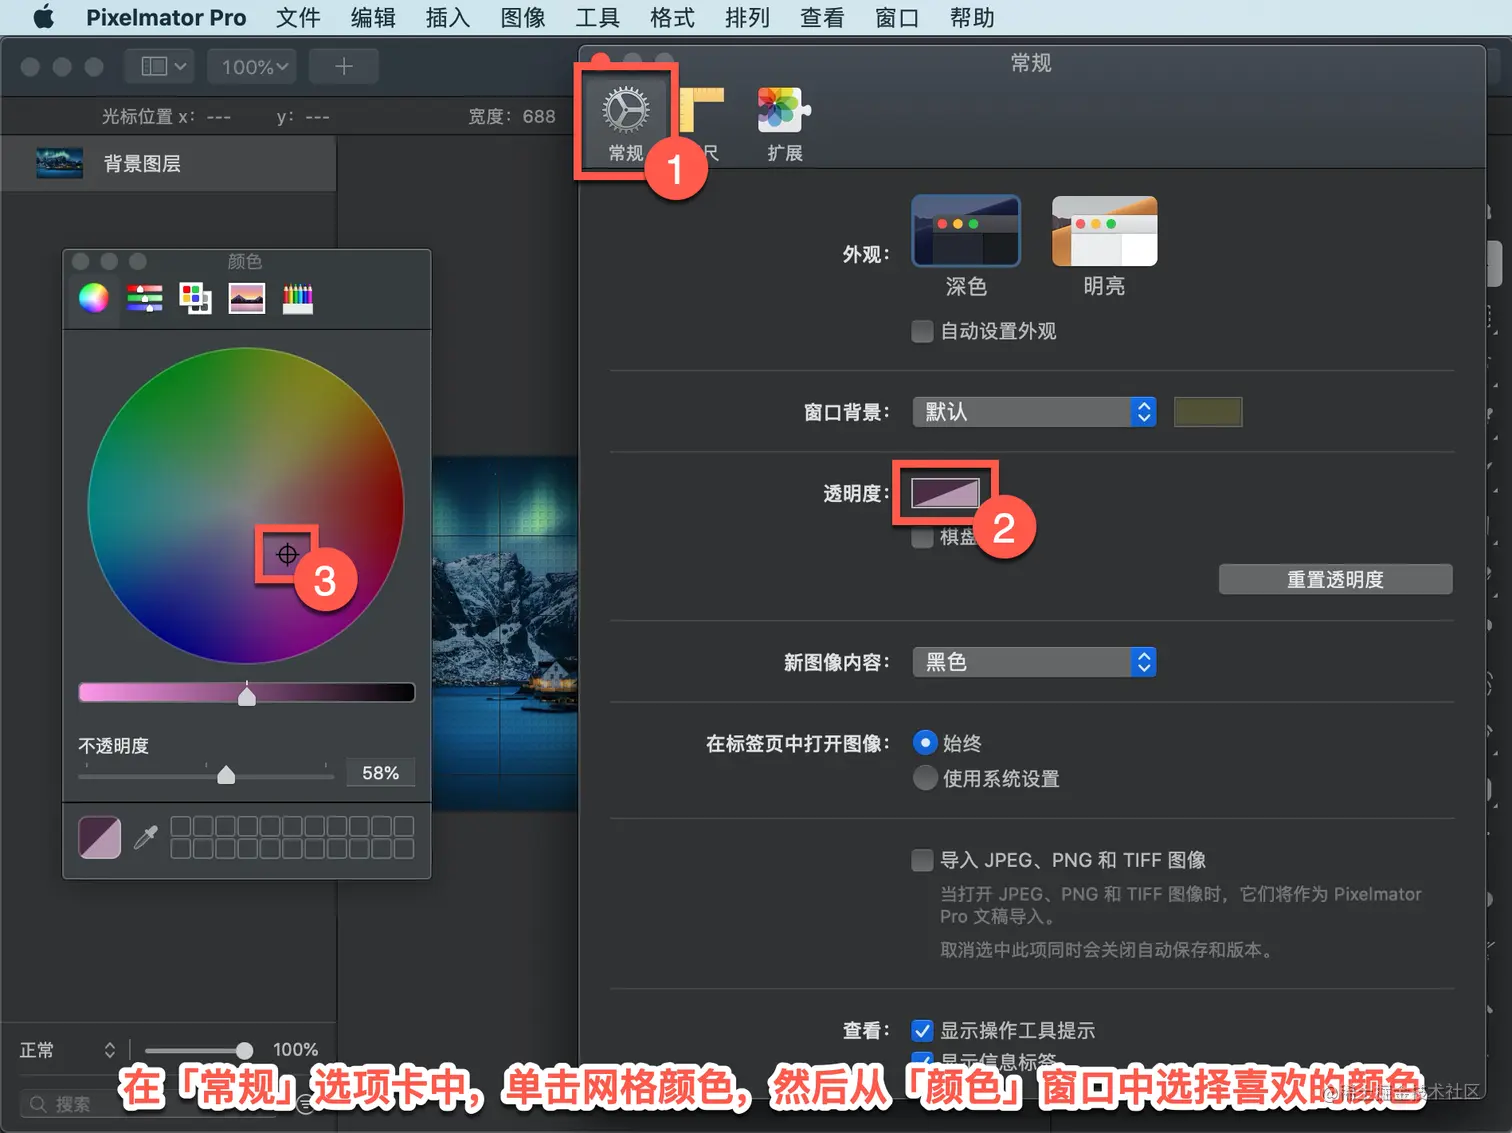Select the image palettes picker mode
Screen dimensions: 1512x1133
tap(246, 298)
